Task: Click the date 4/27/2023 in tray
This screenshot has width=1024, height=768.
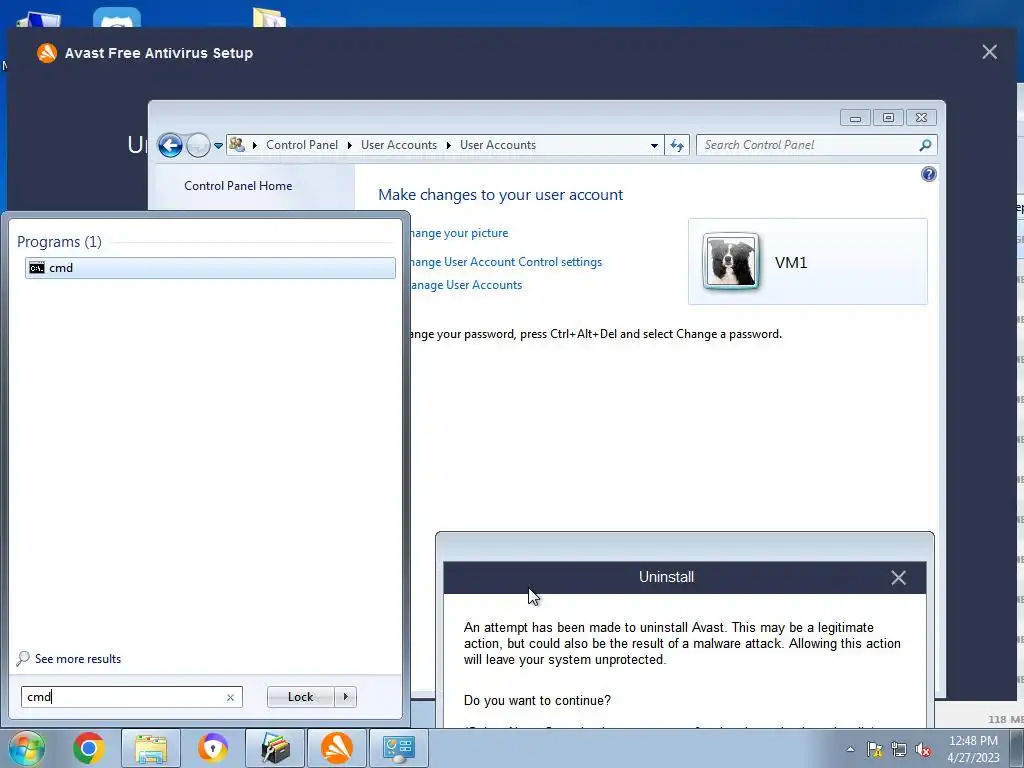Action: click(x=973, y=758)
